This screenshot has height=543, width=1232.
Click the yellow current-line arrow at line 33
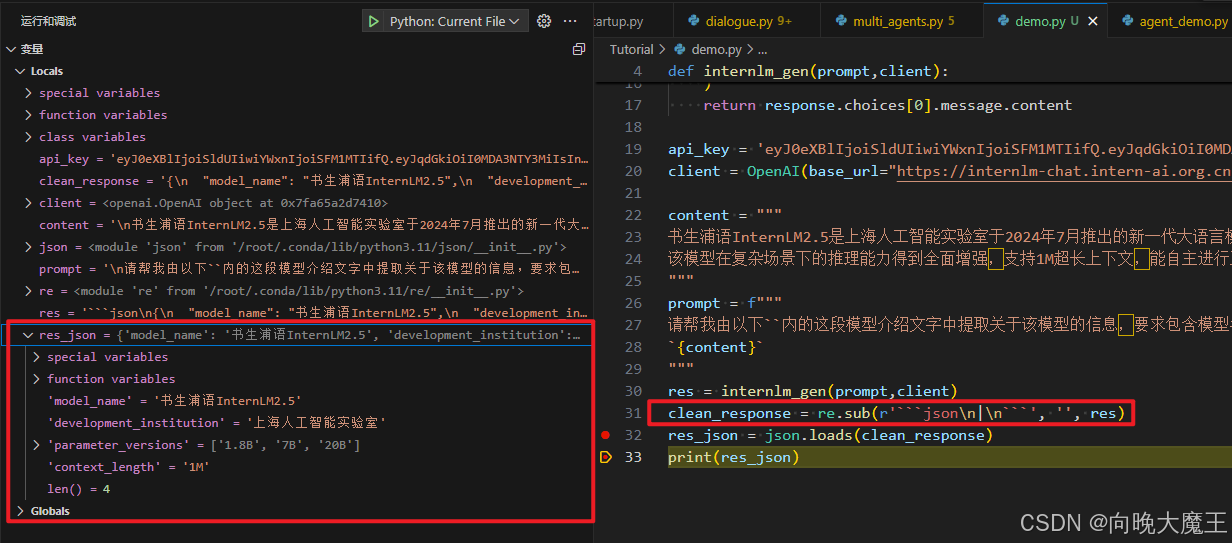[x=605, y=457]
